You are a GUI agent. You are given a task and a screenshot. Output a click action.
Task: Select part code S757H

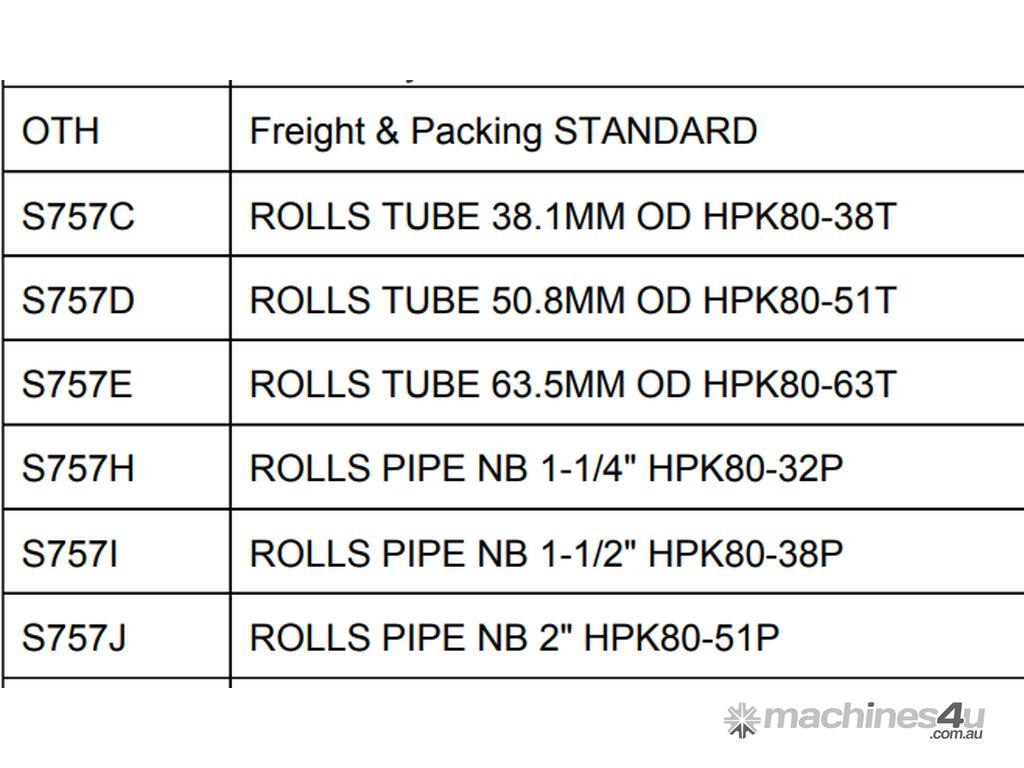point(77,469)
